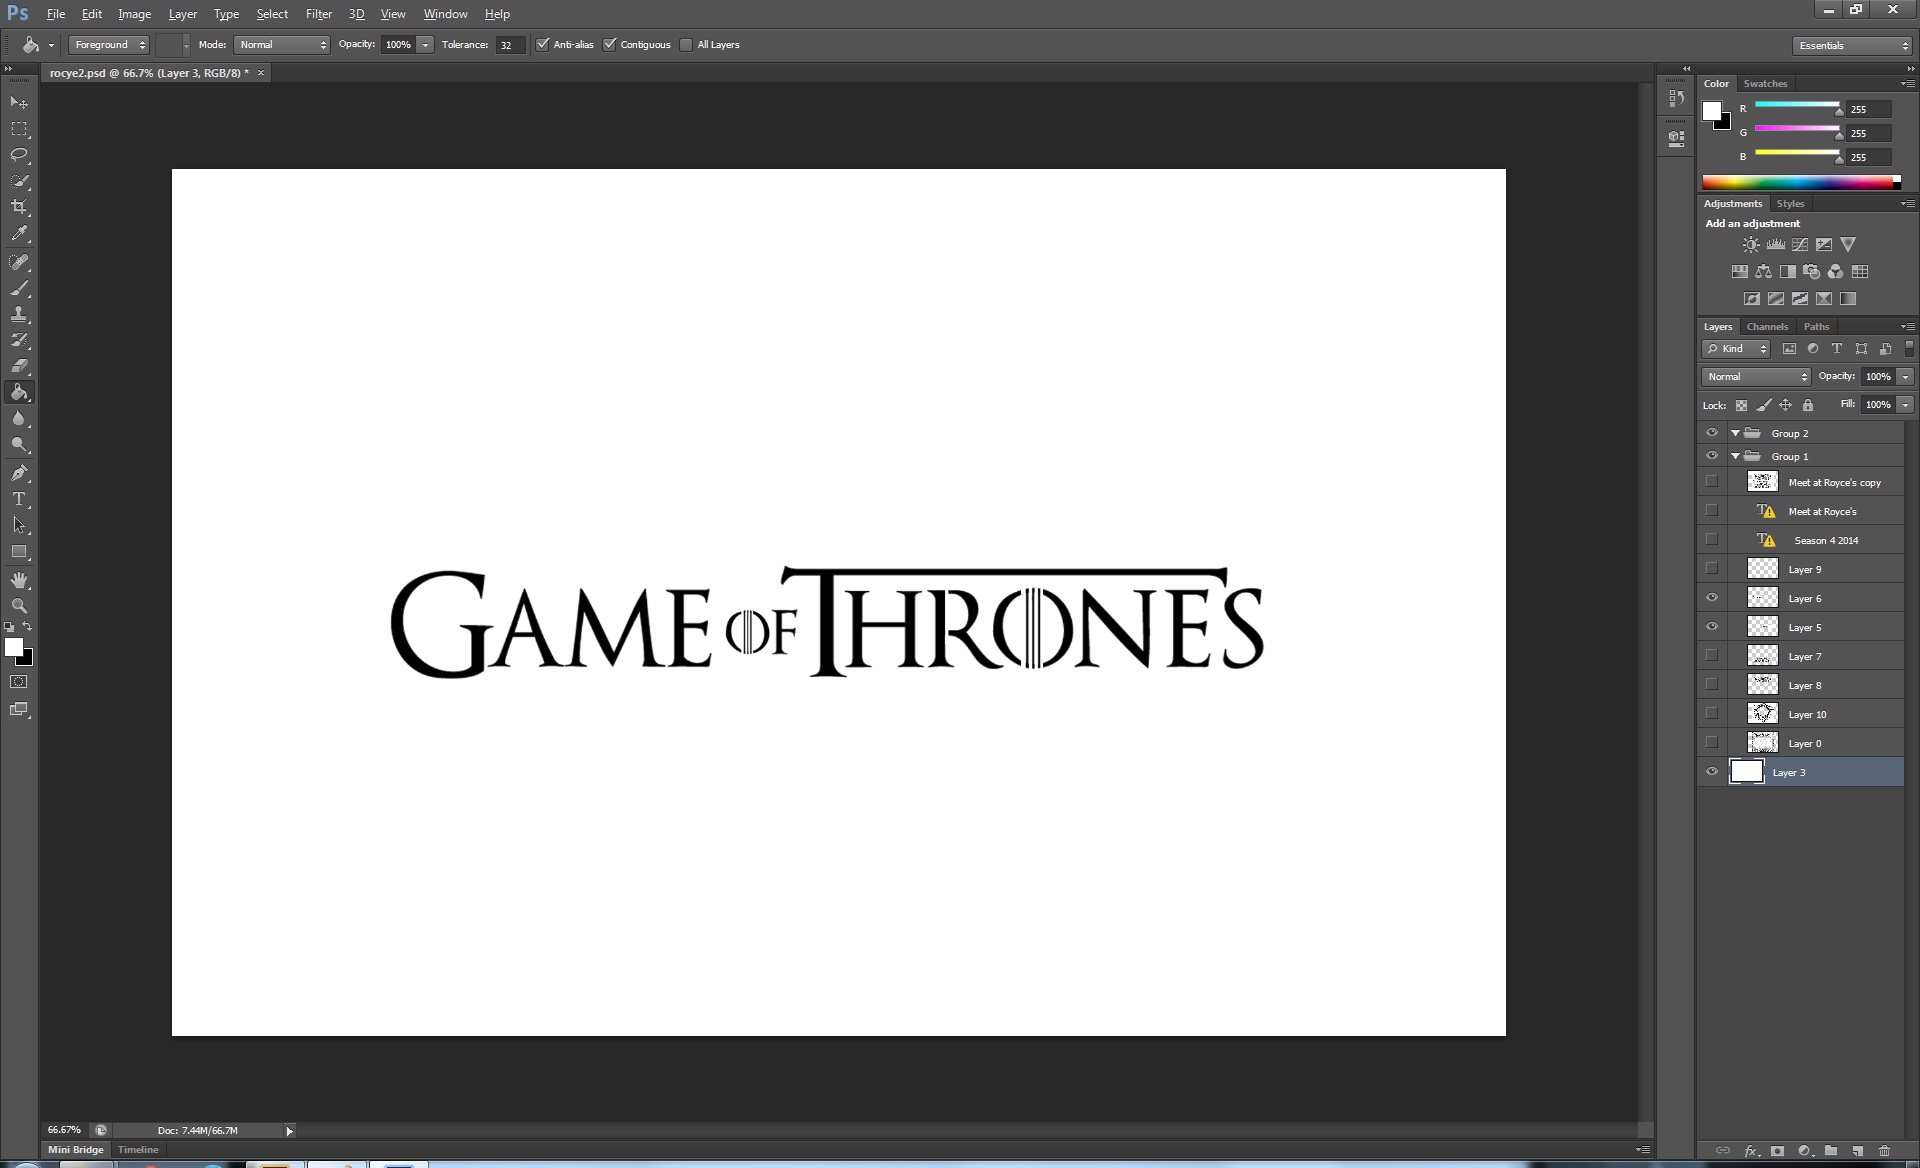Select the Clone Stamp tool
This screenshot has width=1920, height=1168.
point(19,314)
